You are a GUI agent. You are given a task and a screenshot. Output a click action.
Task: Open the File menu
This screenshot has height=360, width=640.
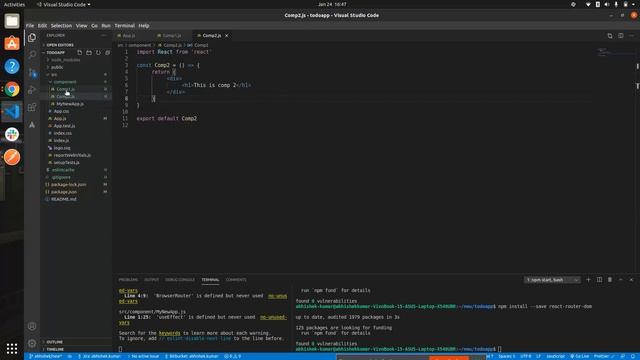pos(30,26)
